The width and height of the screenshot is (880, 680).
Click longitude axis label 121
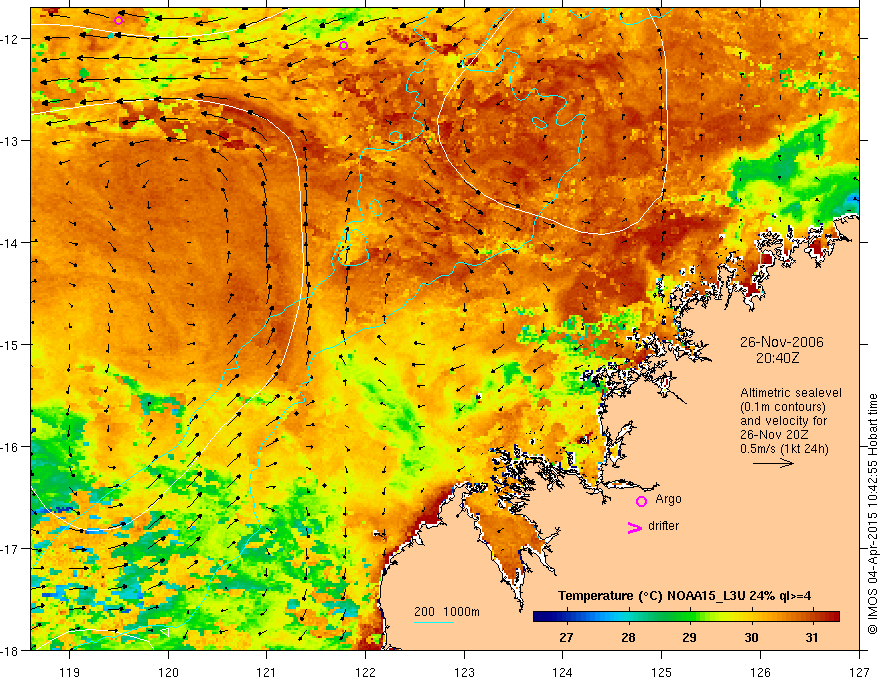tap(267, 672)
